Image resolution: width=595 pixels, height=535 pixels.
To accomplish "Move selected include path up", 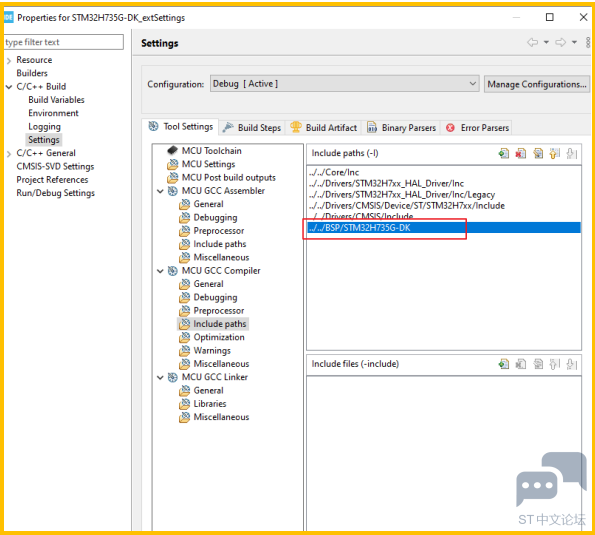I will click(x=554, y=154).
